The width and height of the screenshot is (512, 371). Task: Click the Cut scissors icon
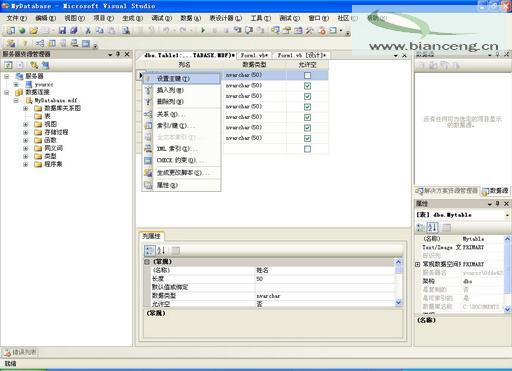pyautogui.click(x=88, y=31)
